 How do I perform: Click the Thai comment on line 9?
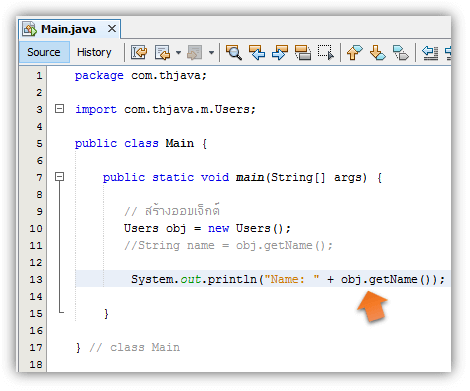(x=172, y=211)
